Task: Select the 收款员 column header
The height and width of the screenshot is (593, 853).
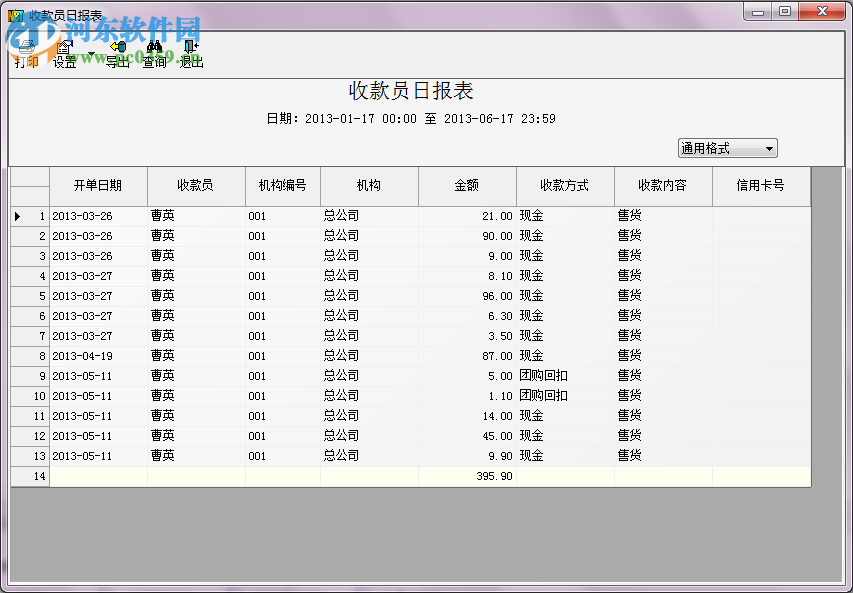Action: click(x=195, y=186)
